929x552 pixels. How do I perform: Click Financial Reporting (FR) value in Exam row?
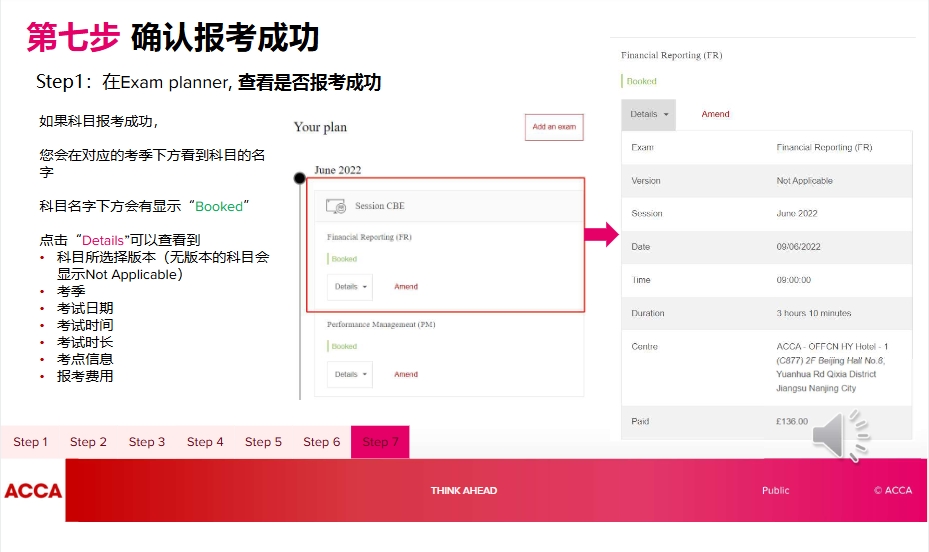tap(824, 147)
